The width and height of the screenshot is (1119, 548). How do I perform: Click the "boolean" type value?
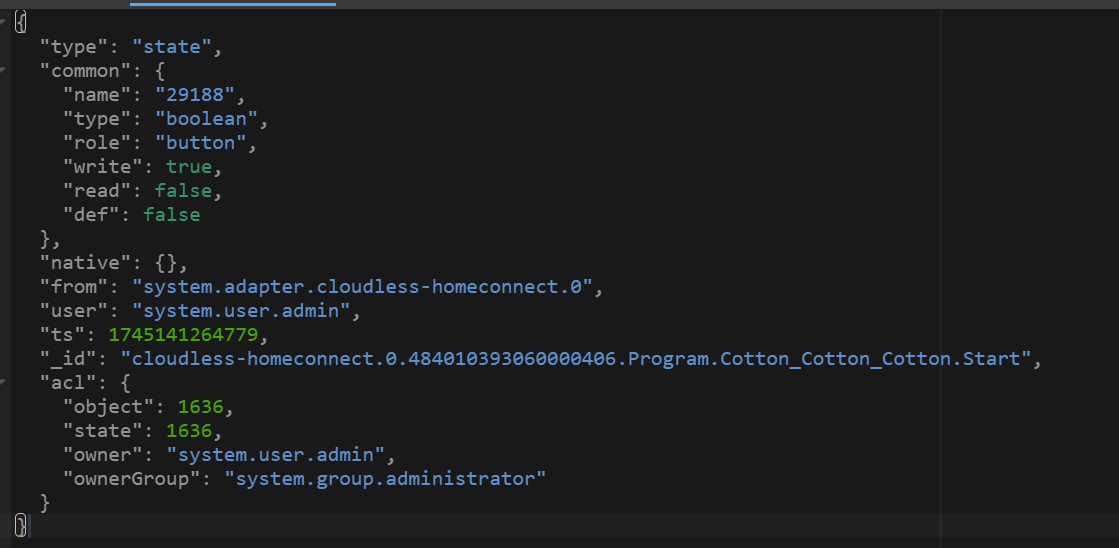[x=206, y=118]
